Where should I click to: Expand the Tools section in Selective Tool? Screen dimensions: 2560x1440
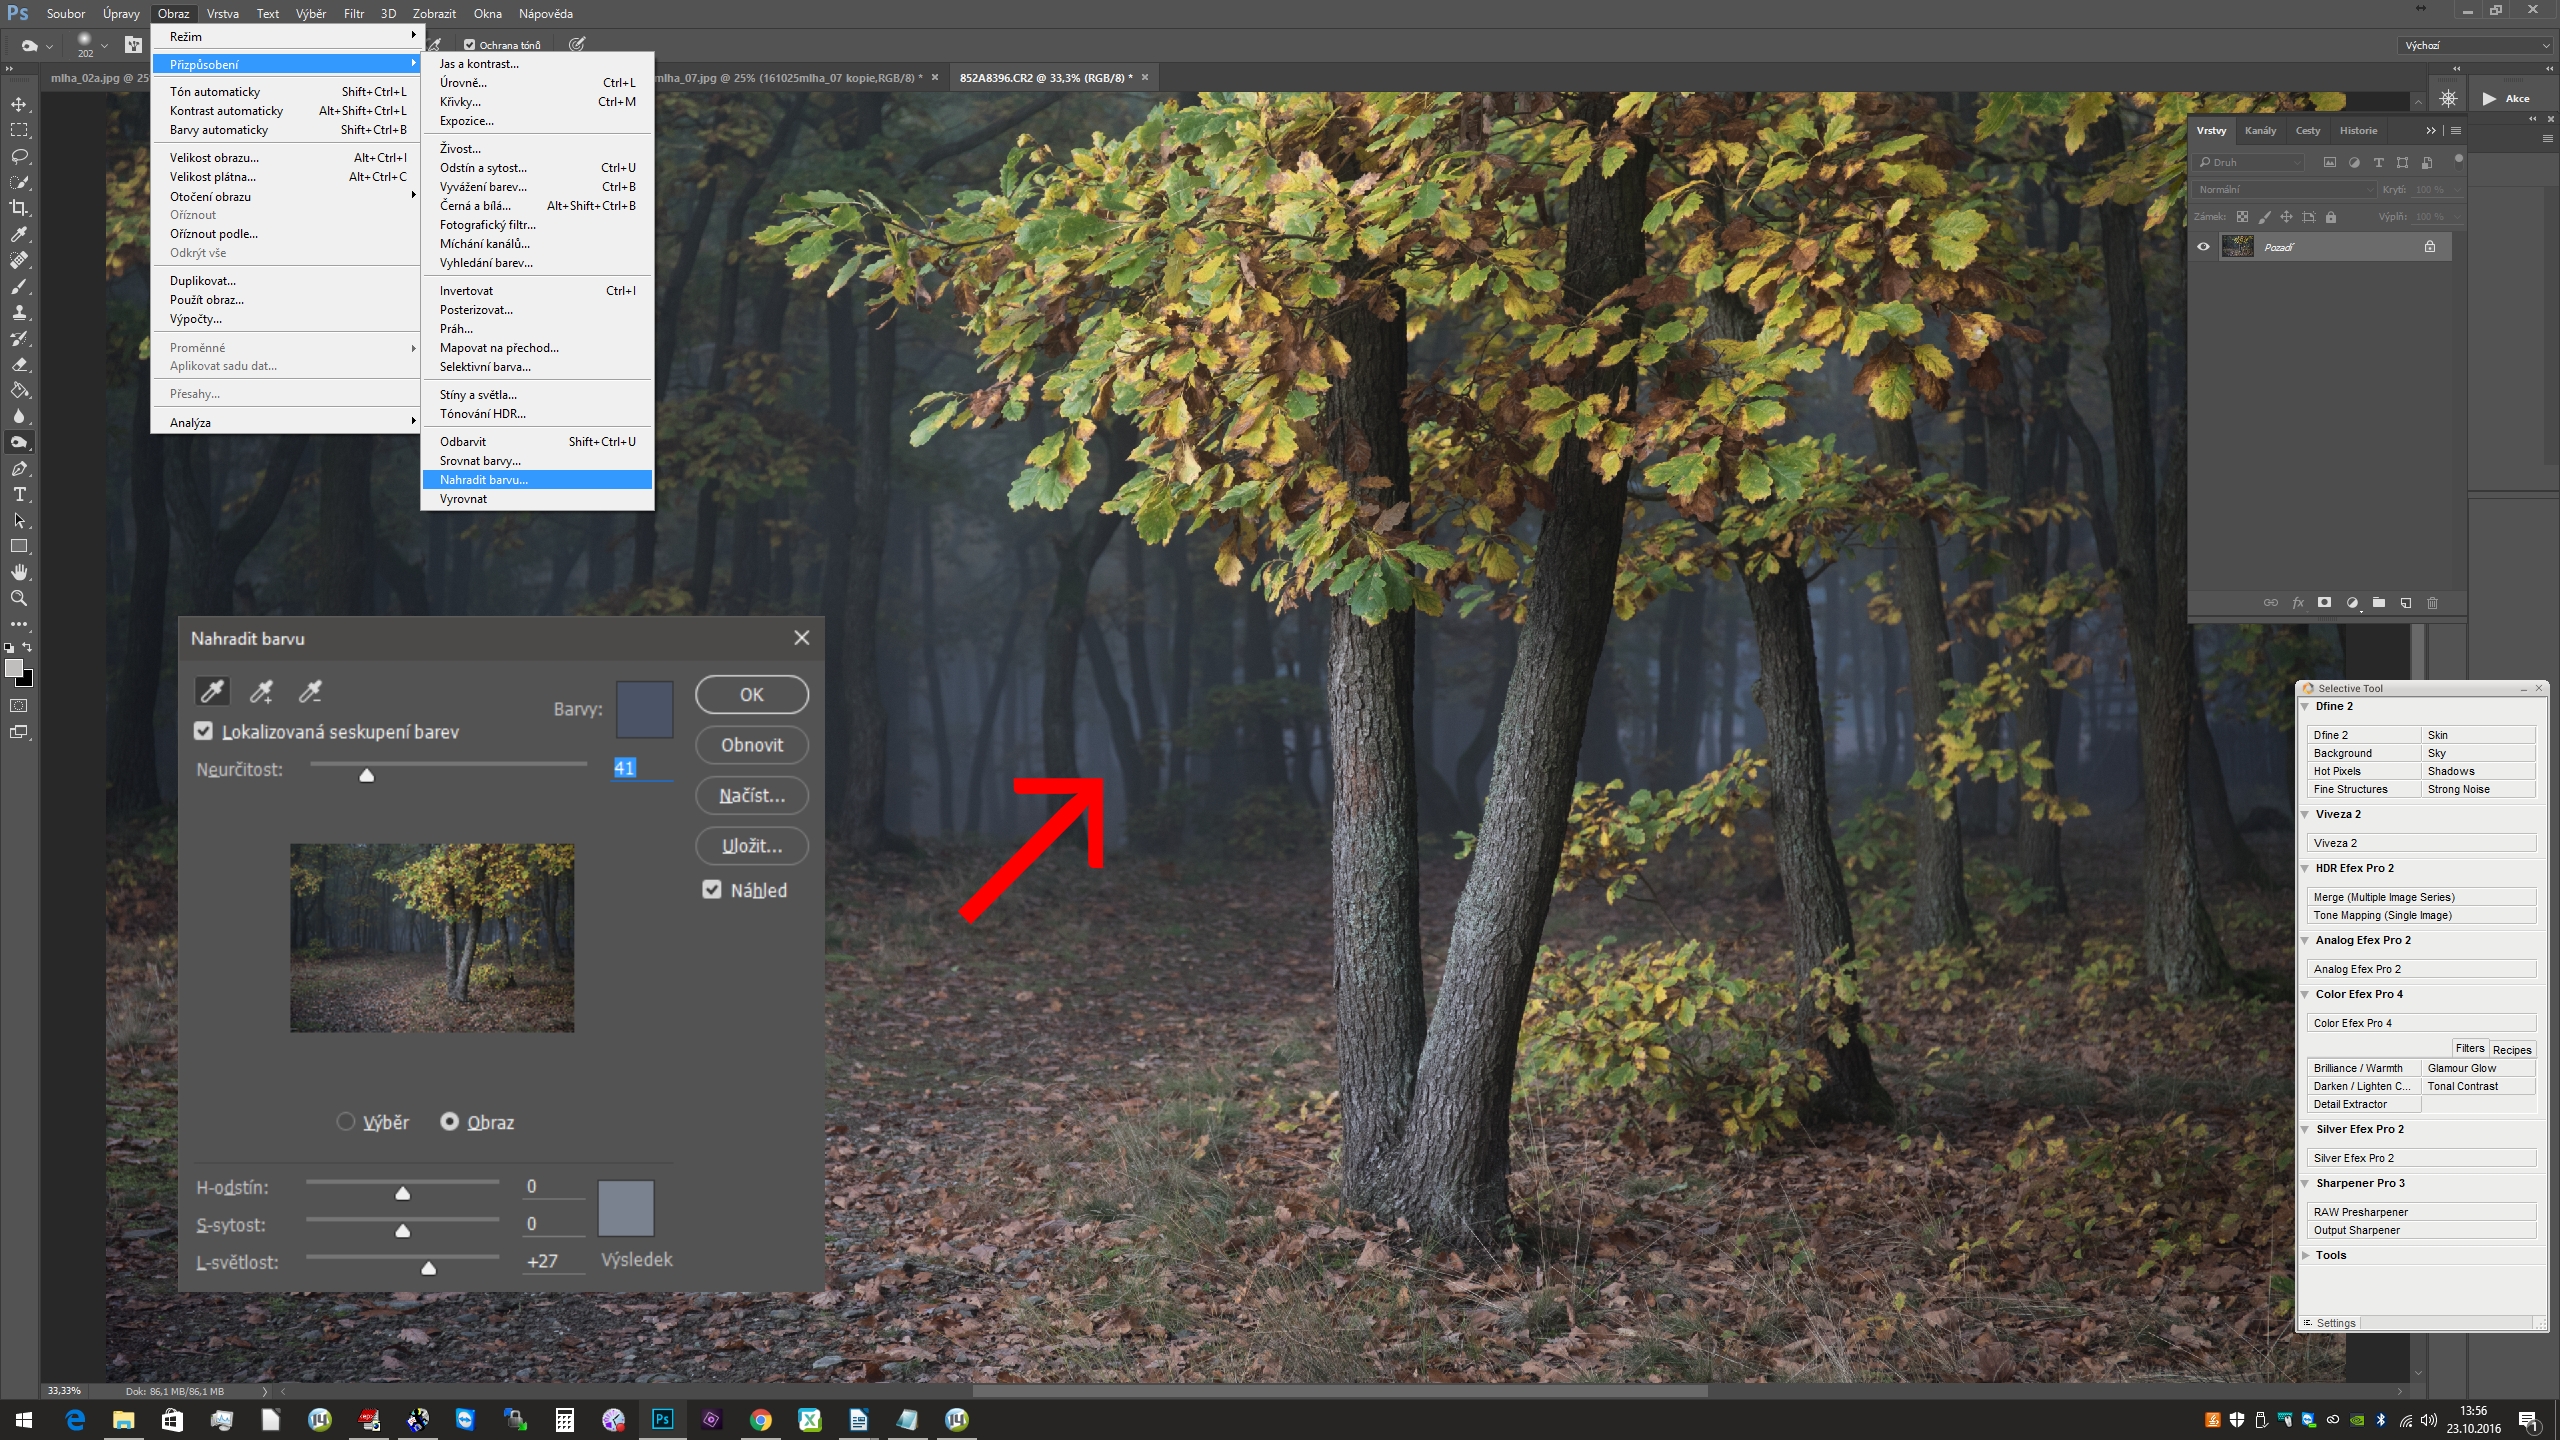tap(2306, 1255)
